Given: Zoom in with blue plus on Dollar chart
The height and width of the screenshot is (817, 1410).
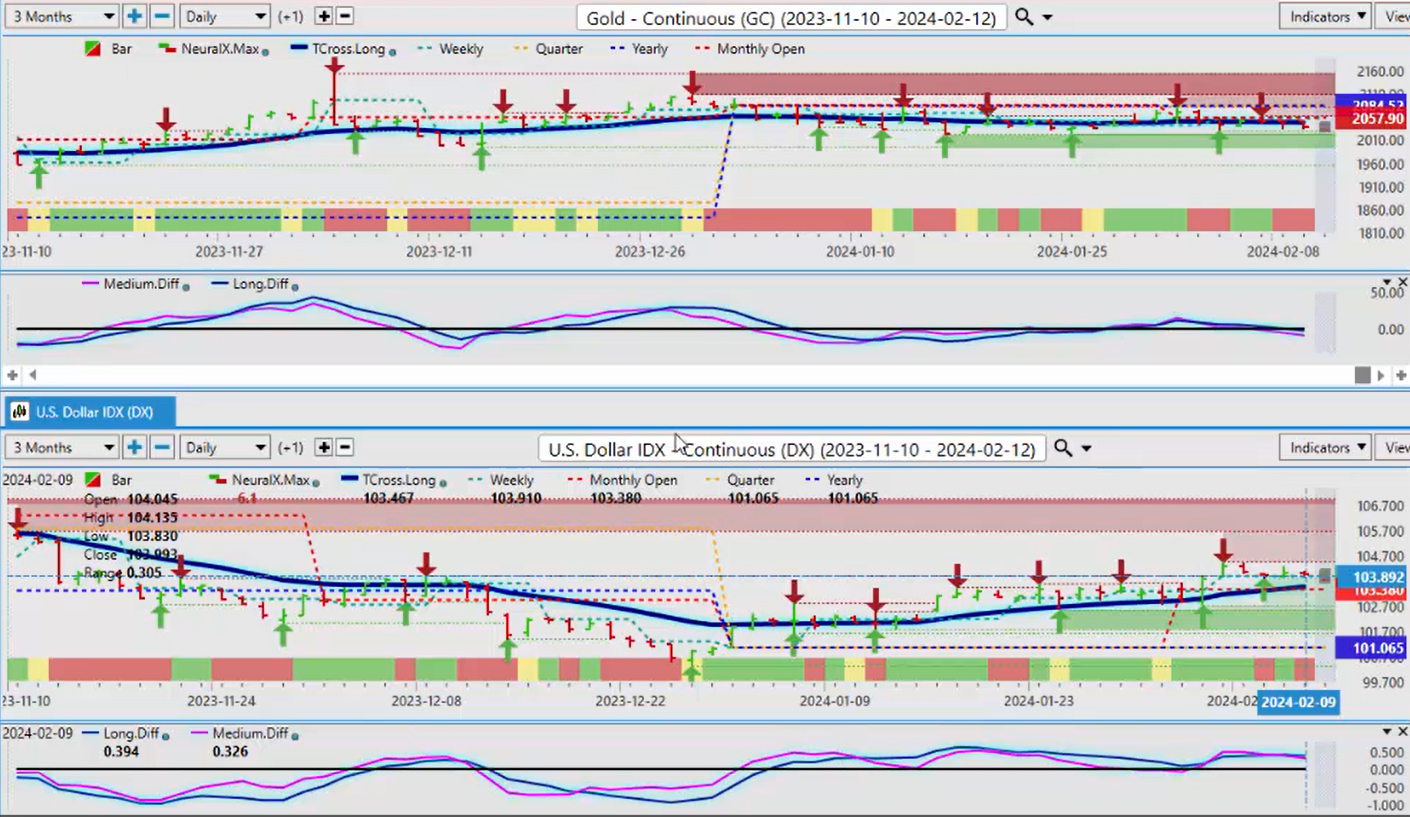Looking at the screenshot, I should [134, 447].
